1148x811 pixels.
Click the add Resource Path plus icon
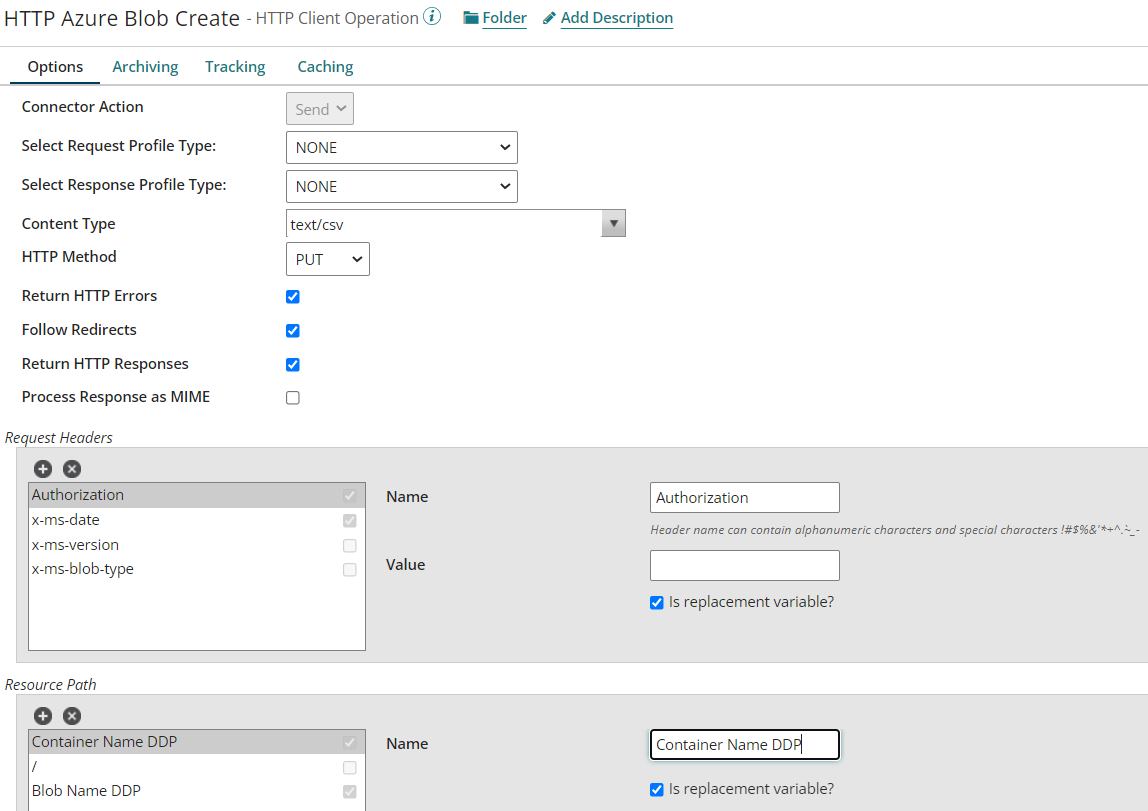click(42, 715)
